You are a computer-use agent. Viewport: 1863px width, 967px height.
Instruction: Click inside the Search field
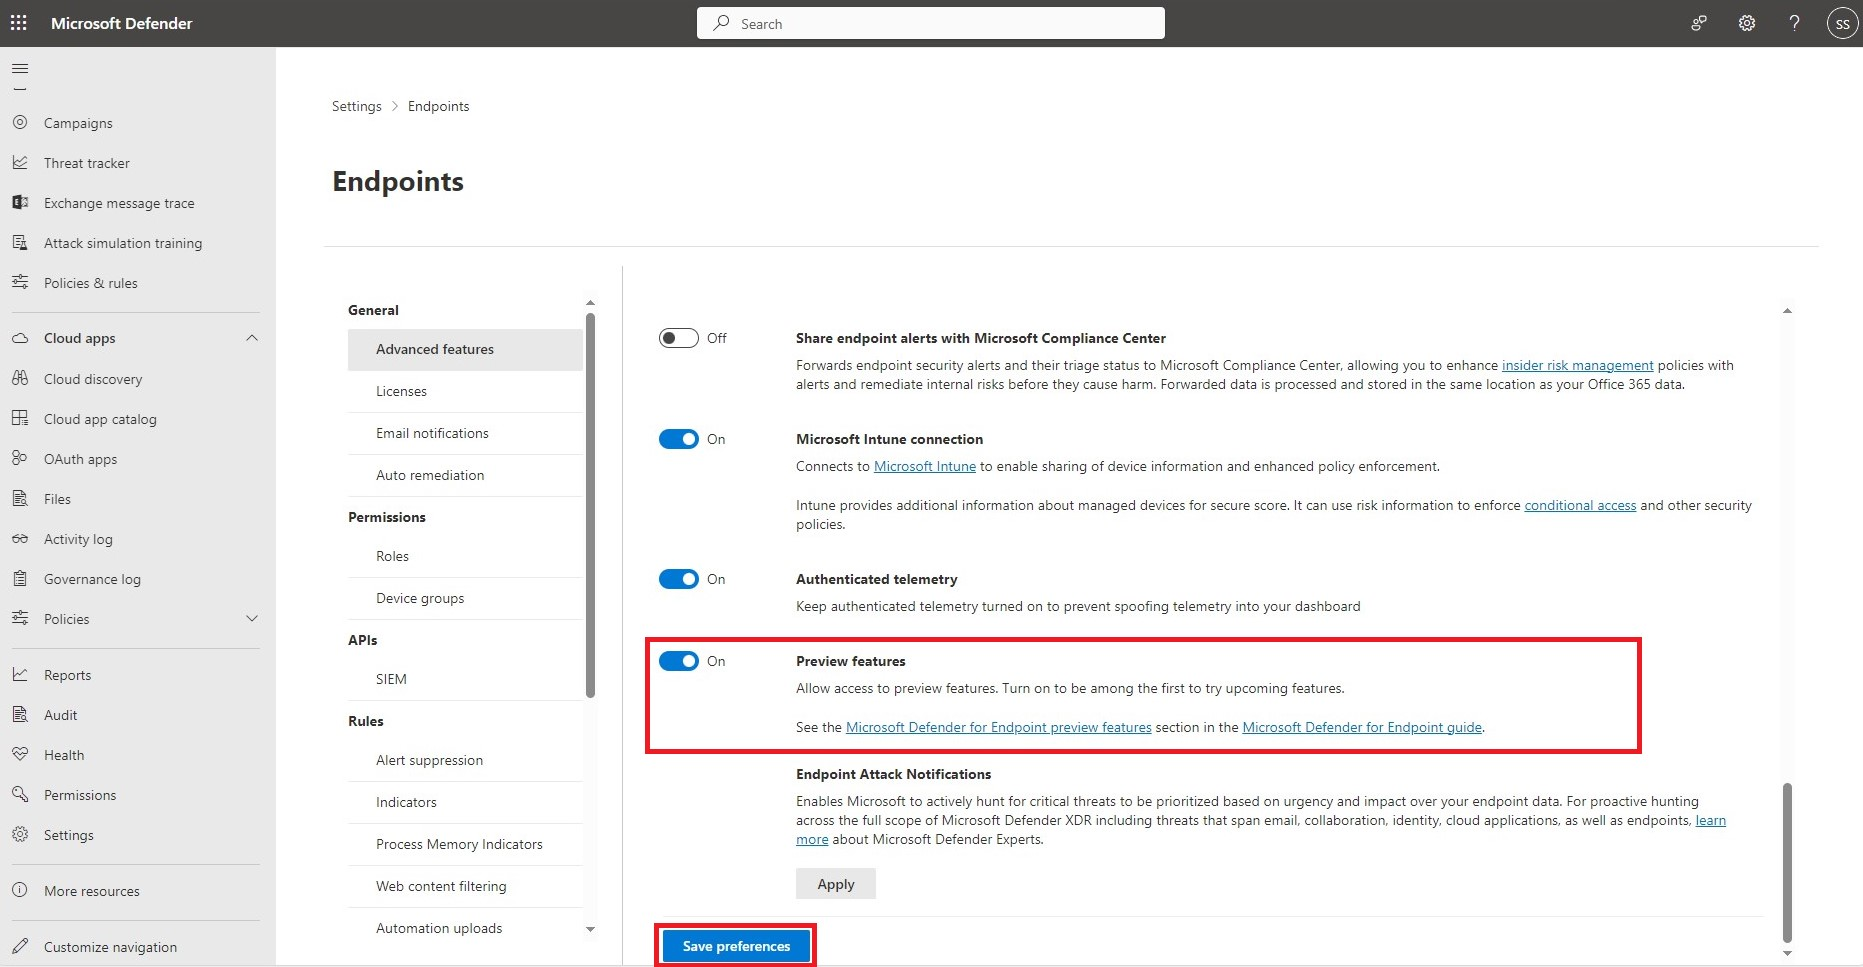tap(930, 22)
